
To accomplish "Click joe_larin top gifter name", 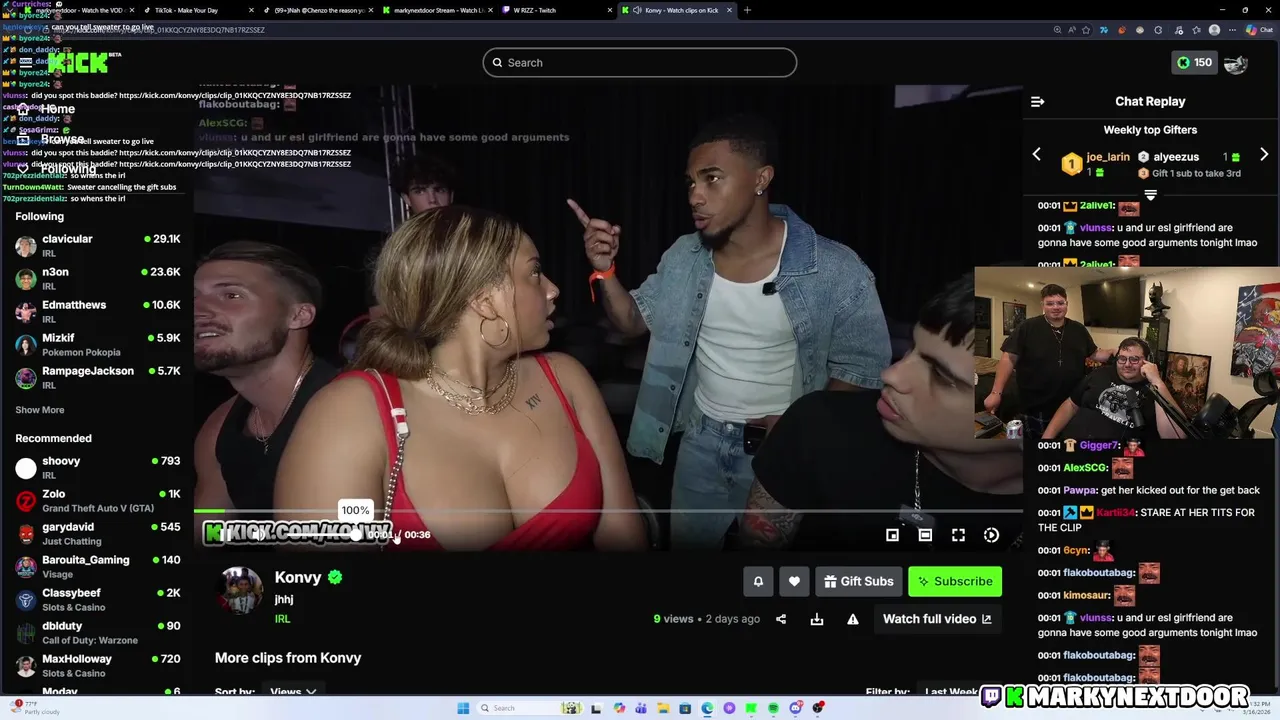I will pos(1108,157).
